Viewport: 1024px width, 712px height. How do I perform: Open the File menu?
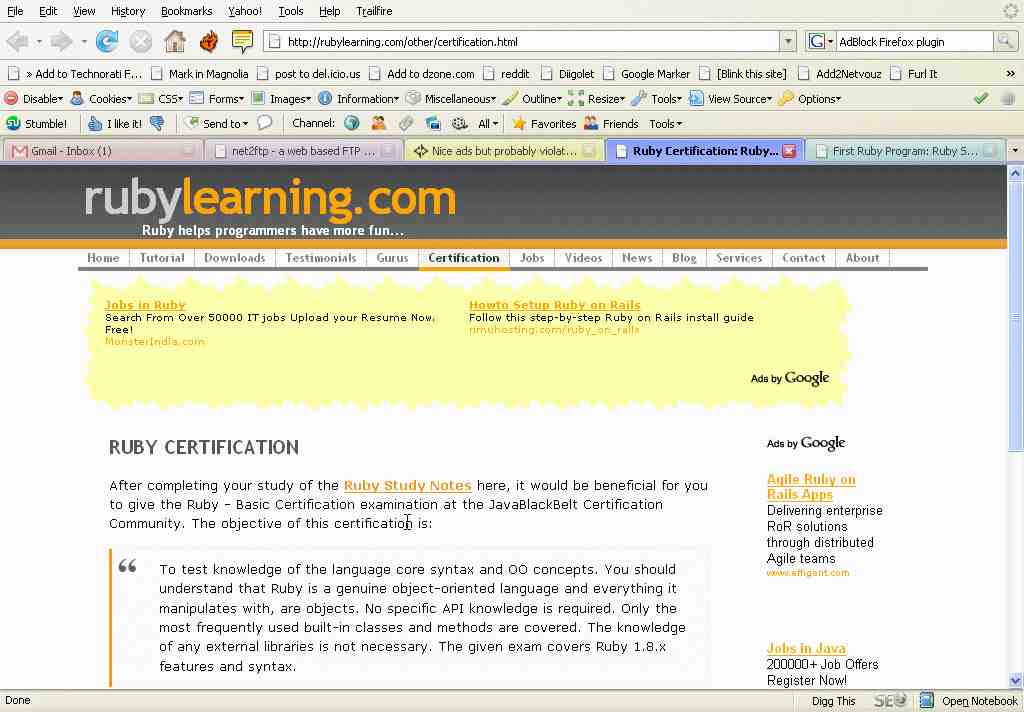tap(15, 11)
